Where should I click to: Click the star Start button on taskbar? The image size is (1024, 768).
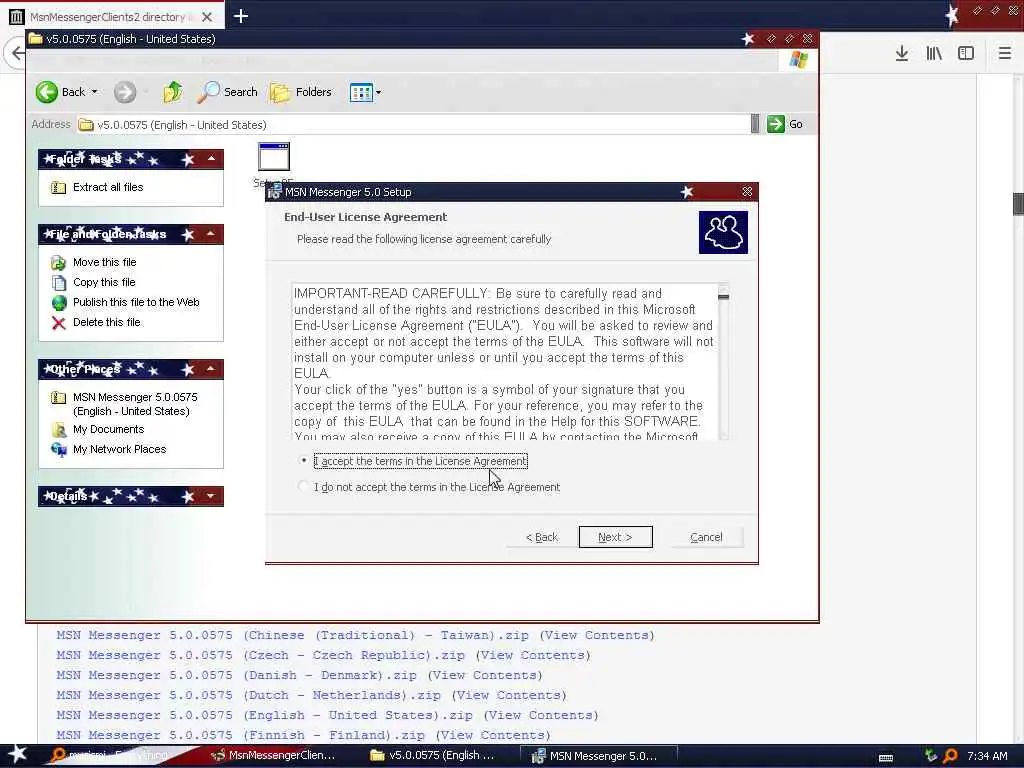[17, 754]
